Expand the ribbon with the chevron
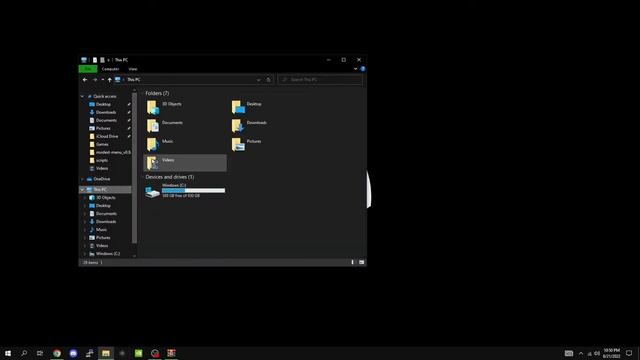 (355, 69)
